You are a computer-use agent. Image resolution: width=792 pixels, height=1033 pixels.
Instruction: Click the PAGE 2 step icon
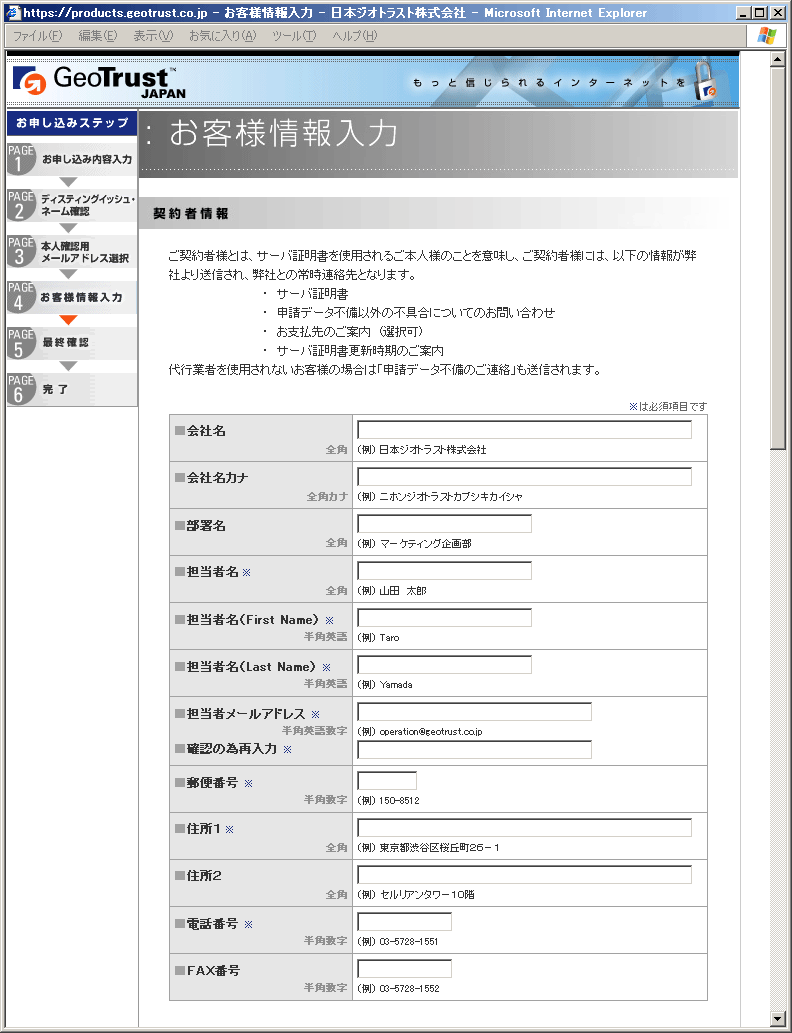click(x=20, y=205)
